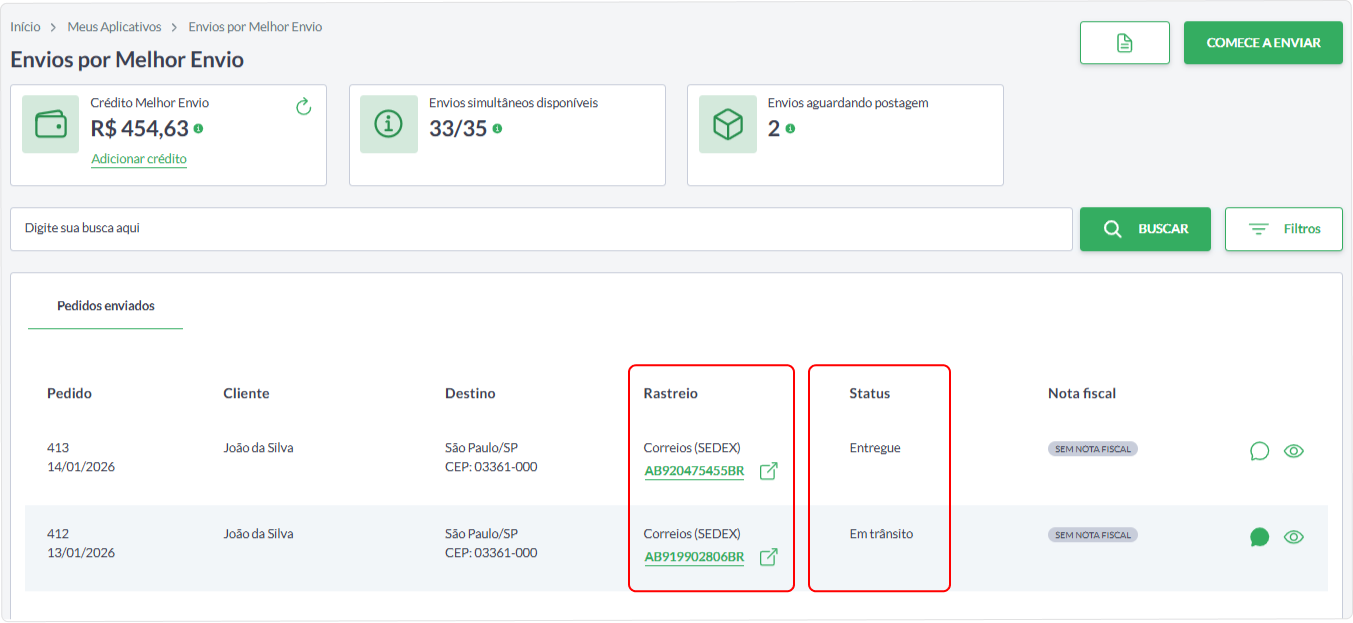Viewport: 1353px width, 623px height.
Task: Open tracking code AB919902806BR link
Action: pyautogui.click(x=694, y=557)
